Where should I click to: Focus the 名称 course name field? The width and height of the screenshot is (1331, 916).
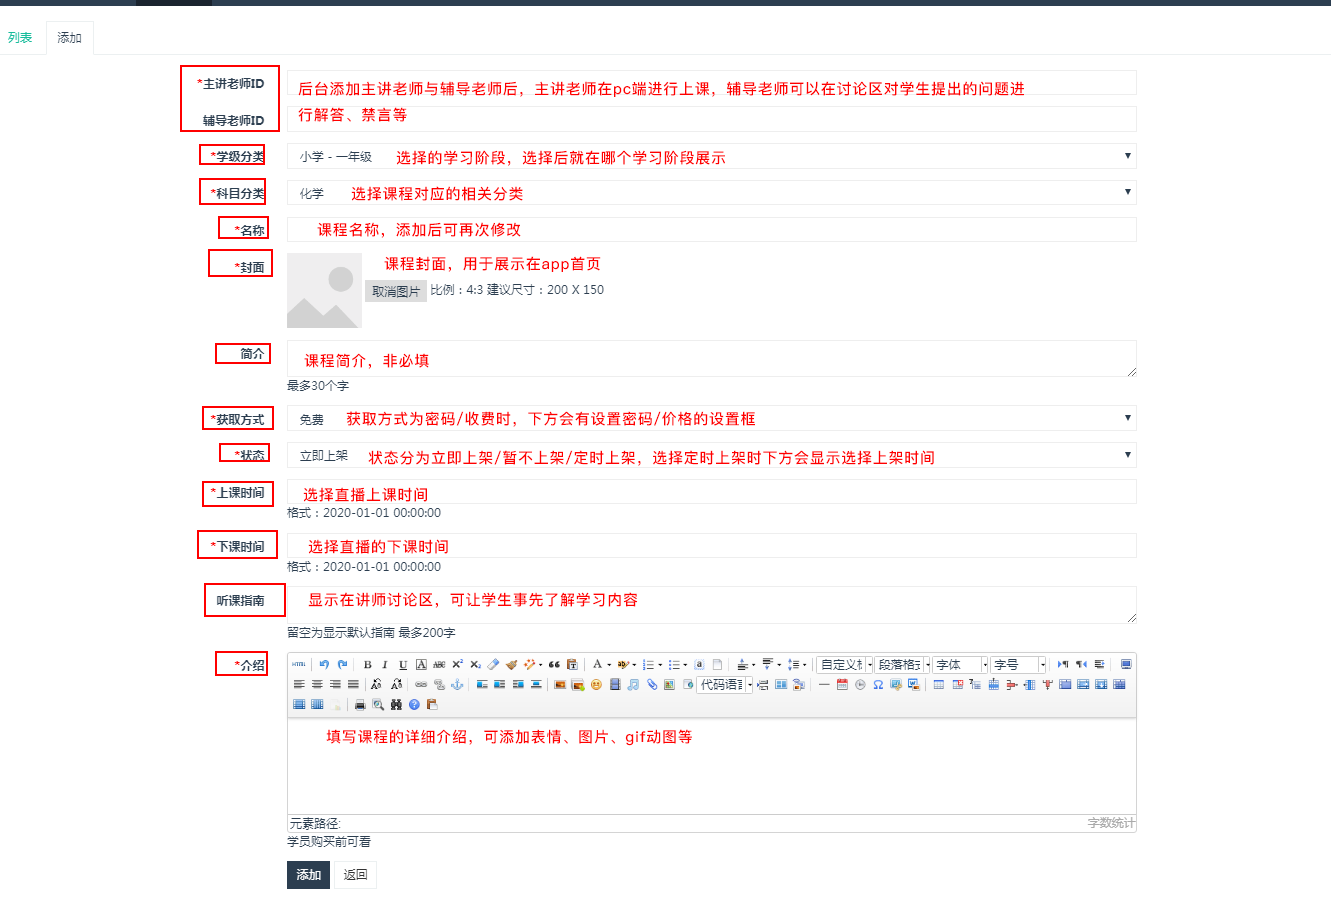(711, 229)
